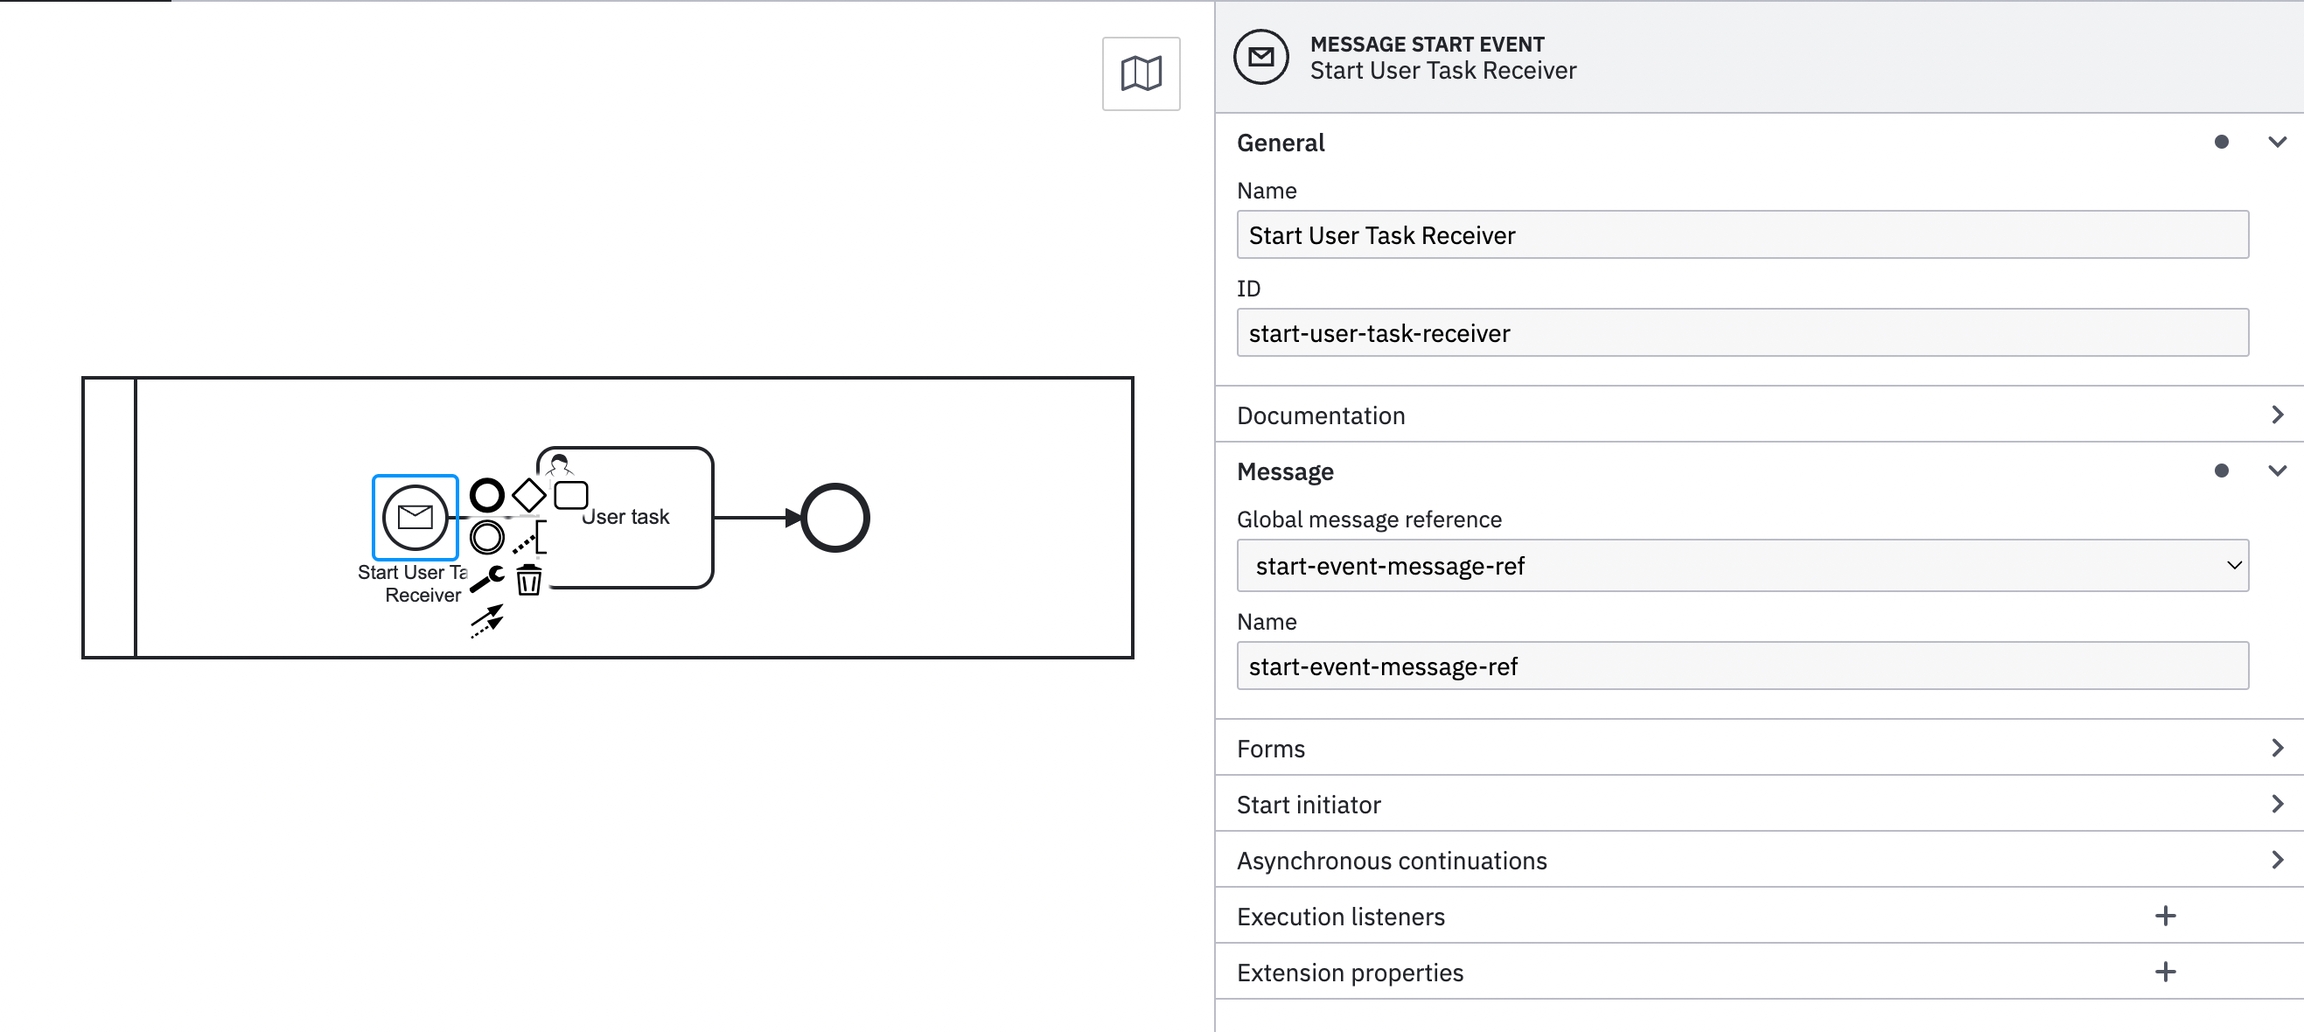Activate the connect arrows tool

[x=487, y=621]
